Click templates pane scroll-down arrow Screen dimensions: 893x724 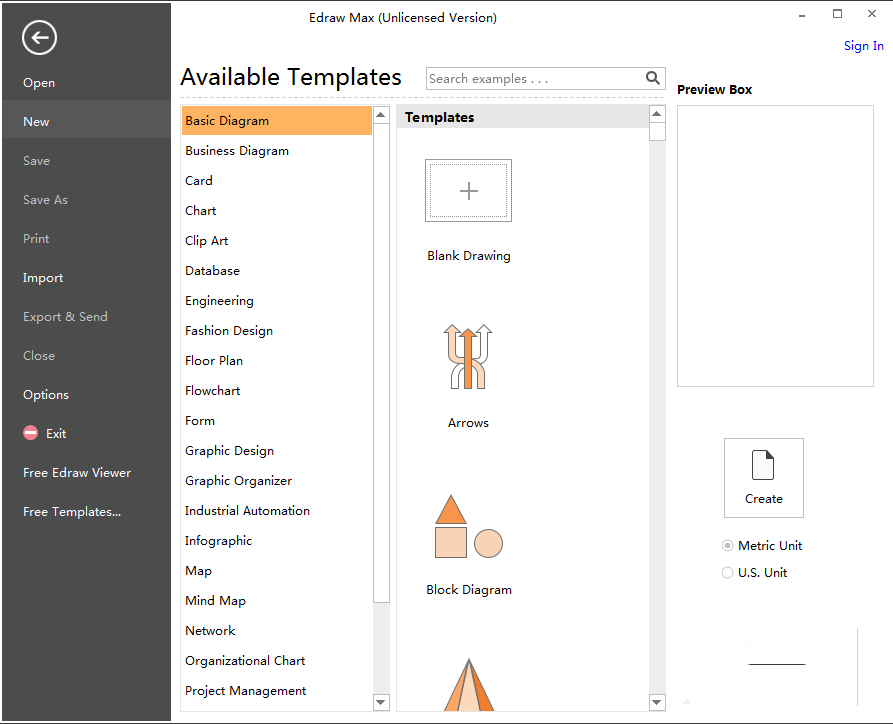click(x=657, y=702)
